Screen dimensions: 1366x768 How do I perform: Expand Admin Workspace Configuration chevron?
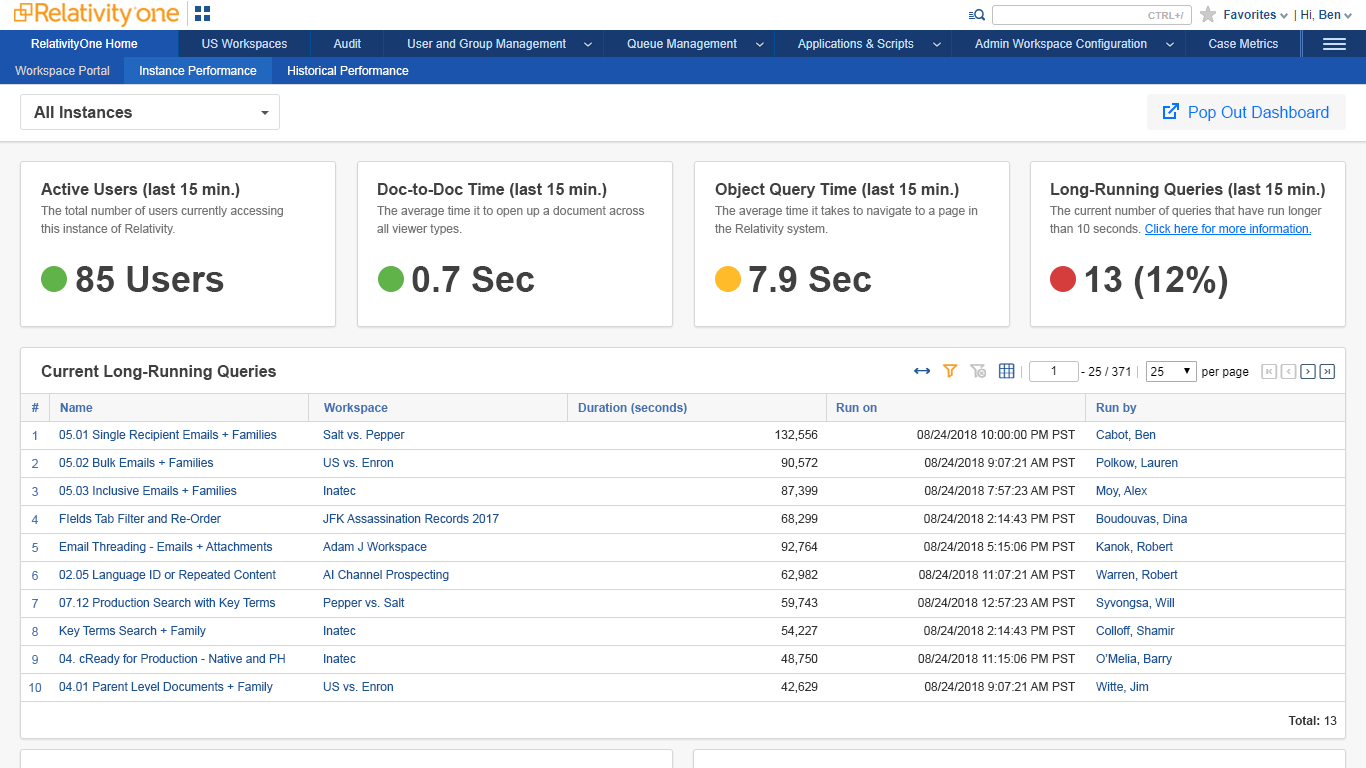pos(1170,44)
